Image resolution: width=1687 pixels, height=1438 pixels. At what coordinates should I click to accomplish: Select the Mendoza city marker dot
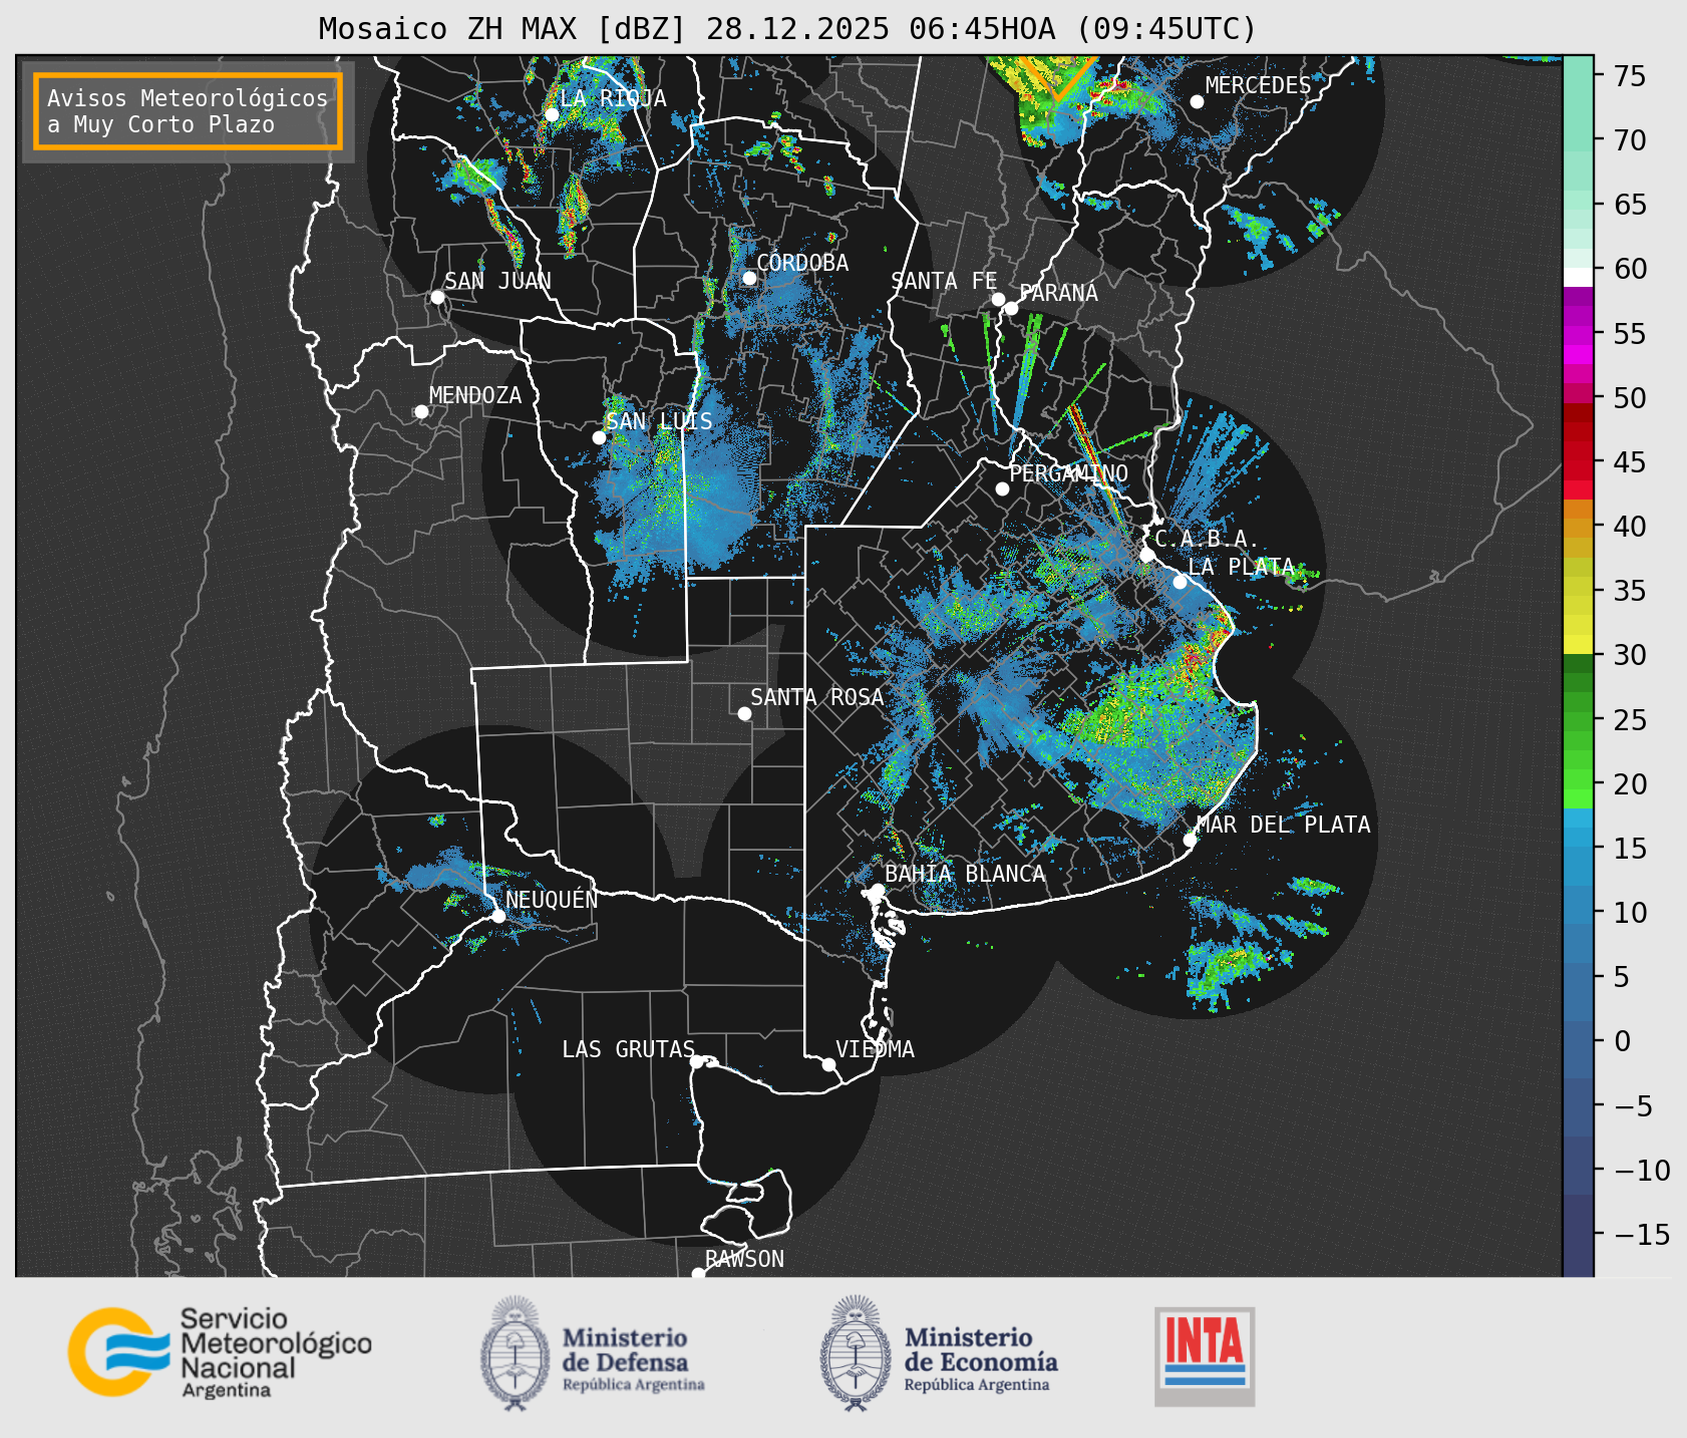[x=421, y=412]
